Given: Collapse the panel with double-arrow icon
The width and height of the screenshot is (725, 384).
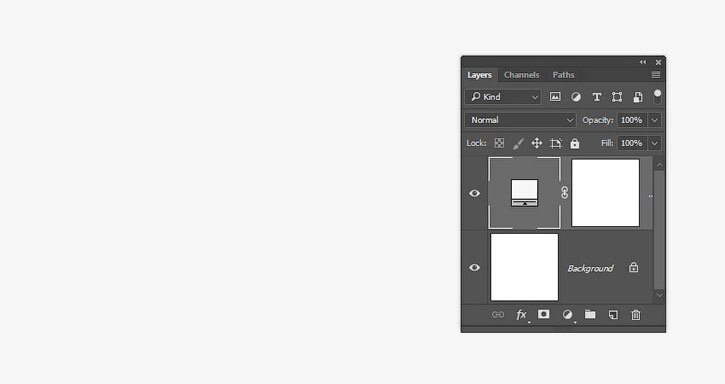Looking at the screenshot, I should (x=643, y=62).
